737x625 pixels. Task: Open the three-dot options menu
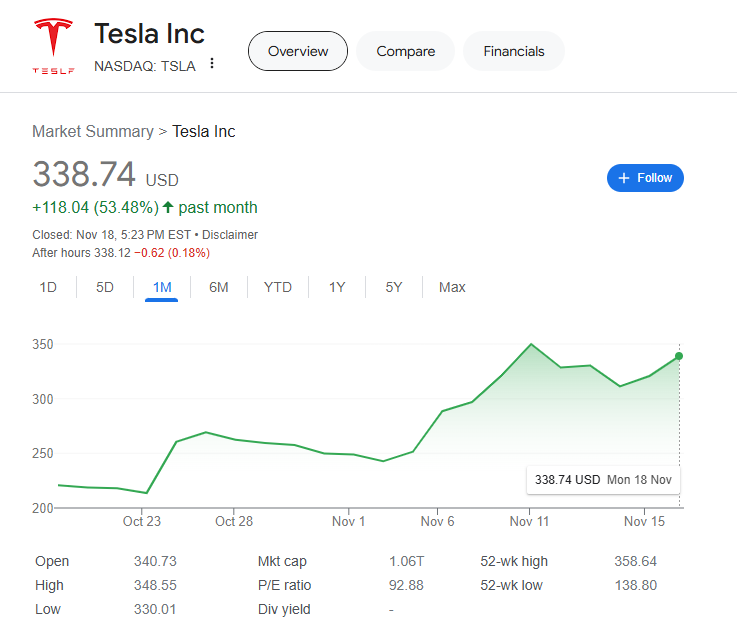(212, 65)
